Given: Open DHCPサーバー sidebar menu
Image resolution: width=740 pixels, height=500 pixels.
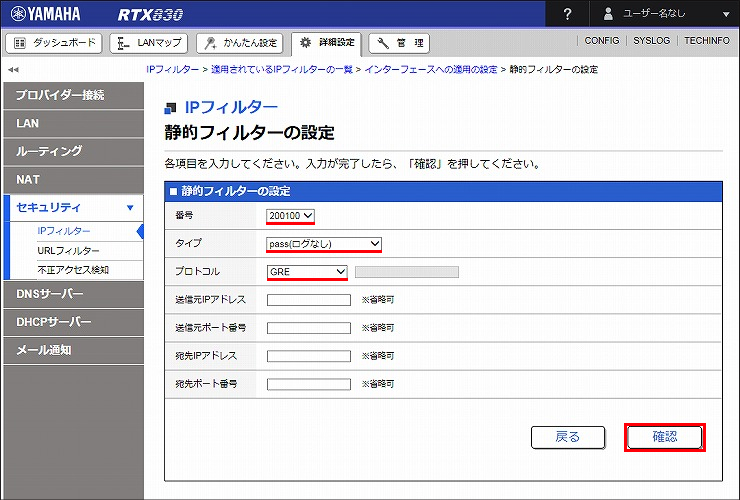Looking at the screenshot, I should (x=74, y=322).
